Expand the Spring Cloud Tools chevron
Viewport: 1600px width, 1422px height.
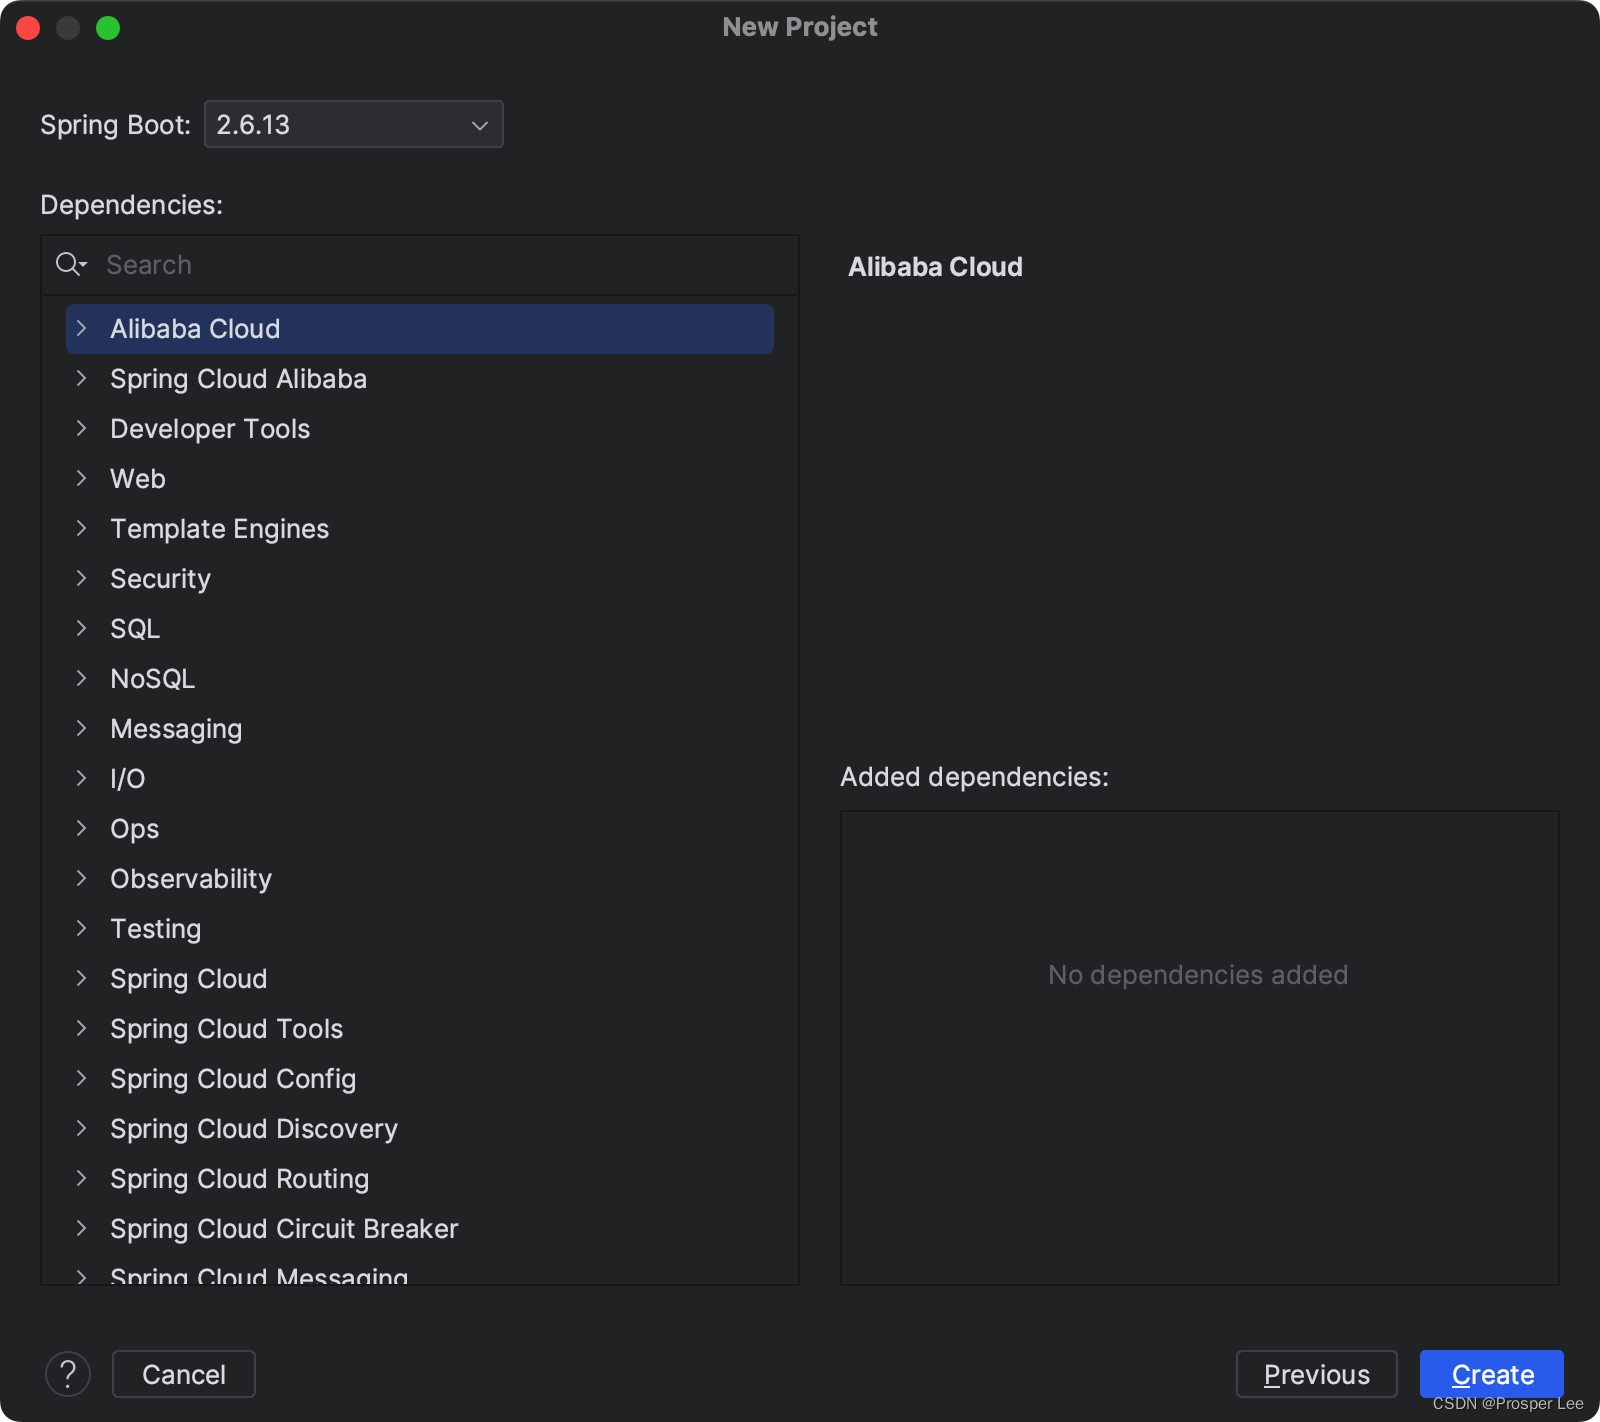tap(82, 1029)
